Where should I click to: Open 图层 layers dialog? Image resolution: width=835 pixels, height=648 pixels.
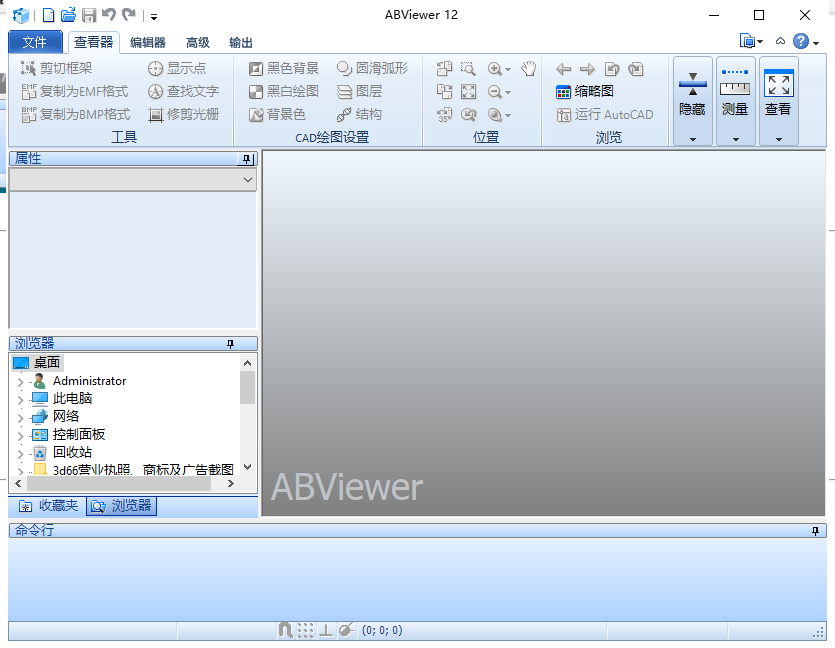359,92
